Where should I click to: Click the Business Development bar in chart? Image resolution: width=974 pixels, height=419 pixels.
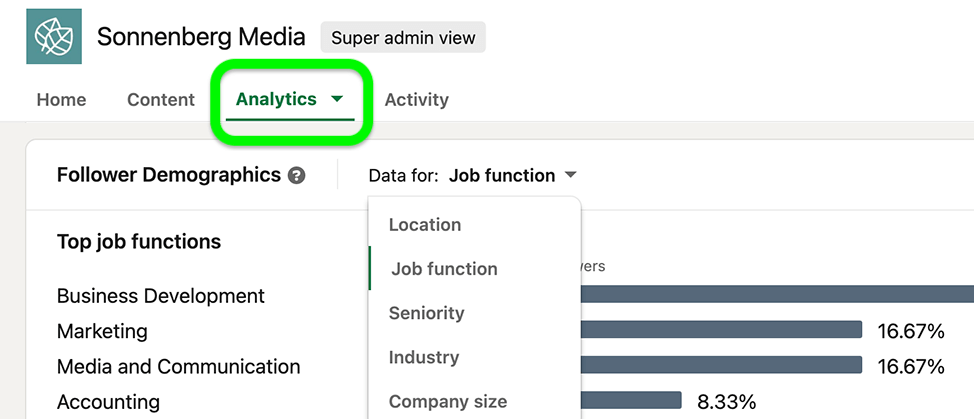[x=777, y=294]
